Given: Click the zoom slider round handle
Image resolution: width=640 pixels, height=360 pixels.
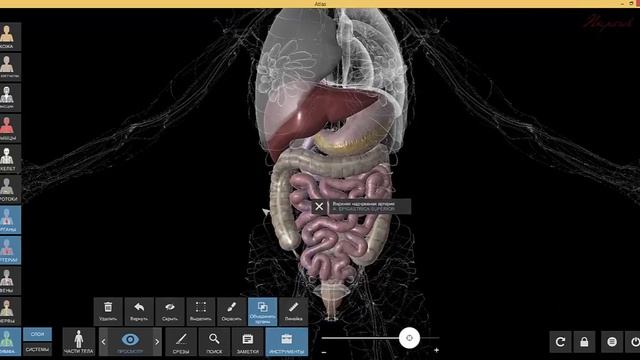Looking at the screenshot, I should click(x=409, y=338).
